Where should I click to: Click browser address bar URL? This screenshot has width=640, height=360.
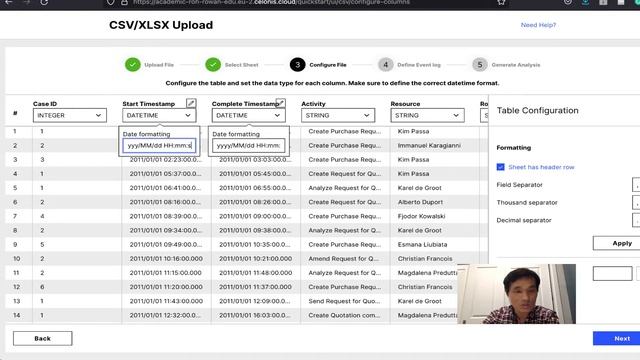[x=271, y=2]
